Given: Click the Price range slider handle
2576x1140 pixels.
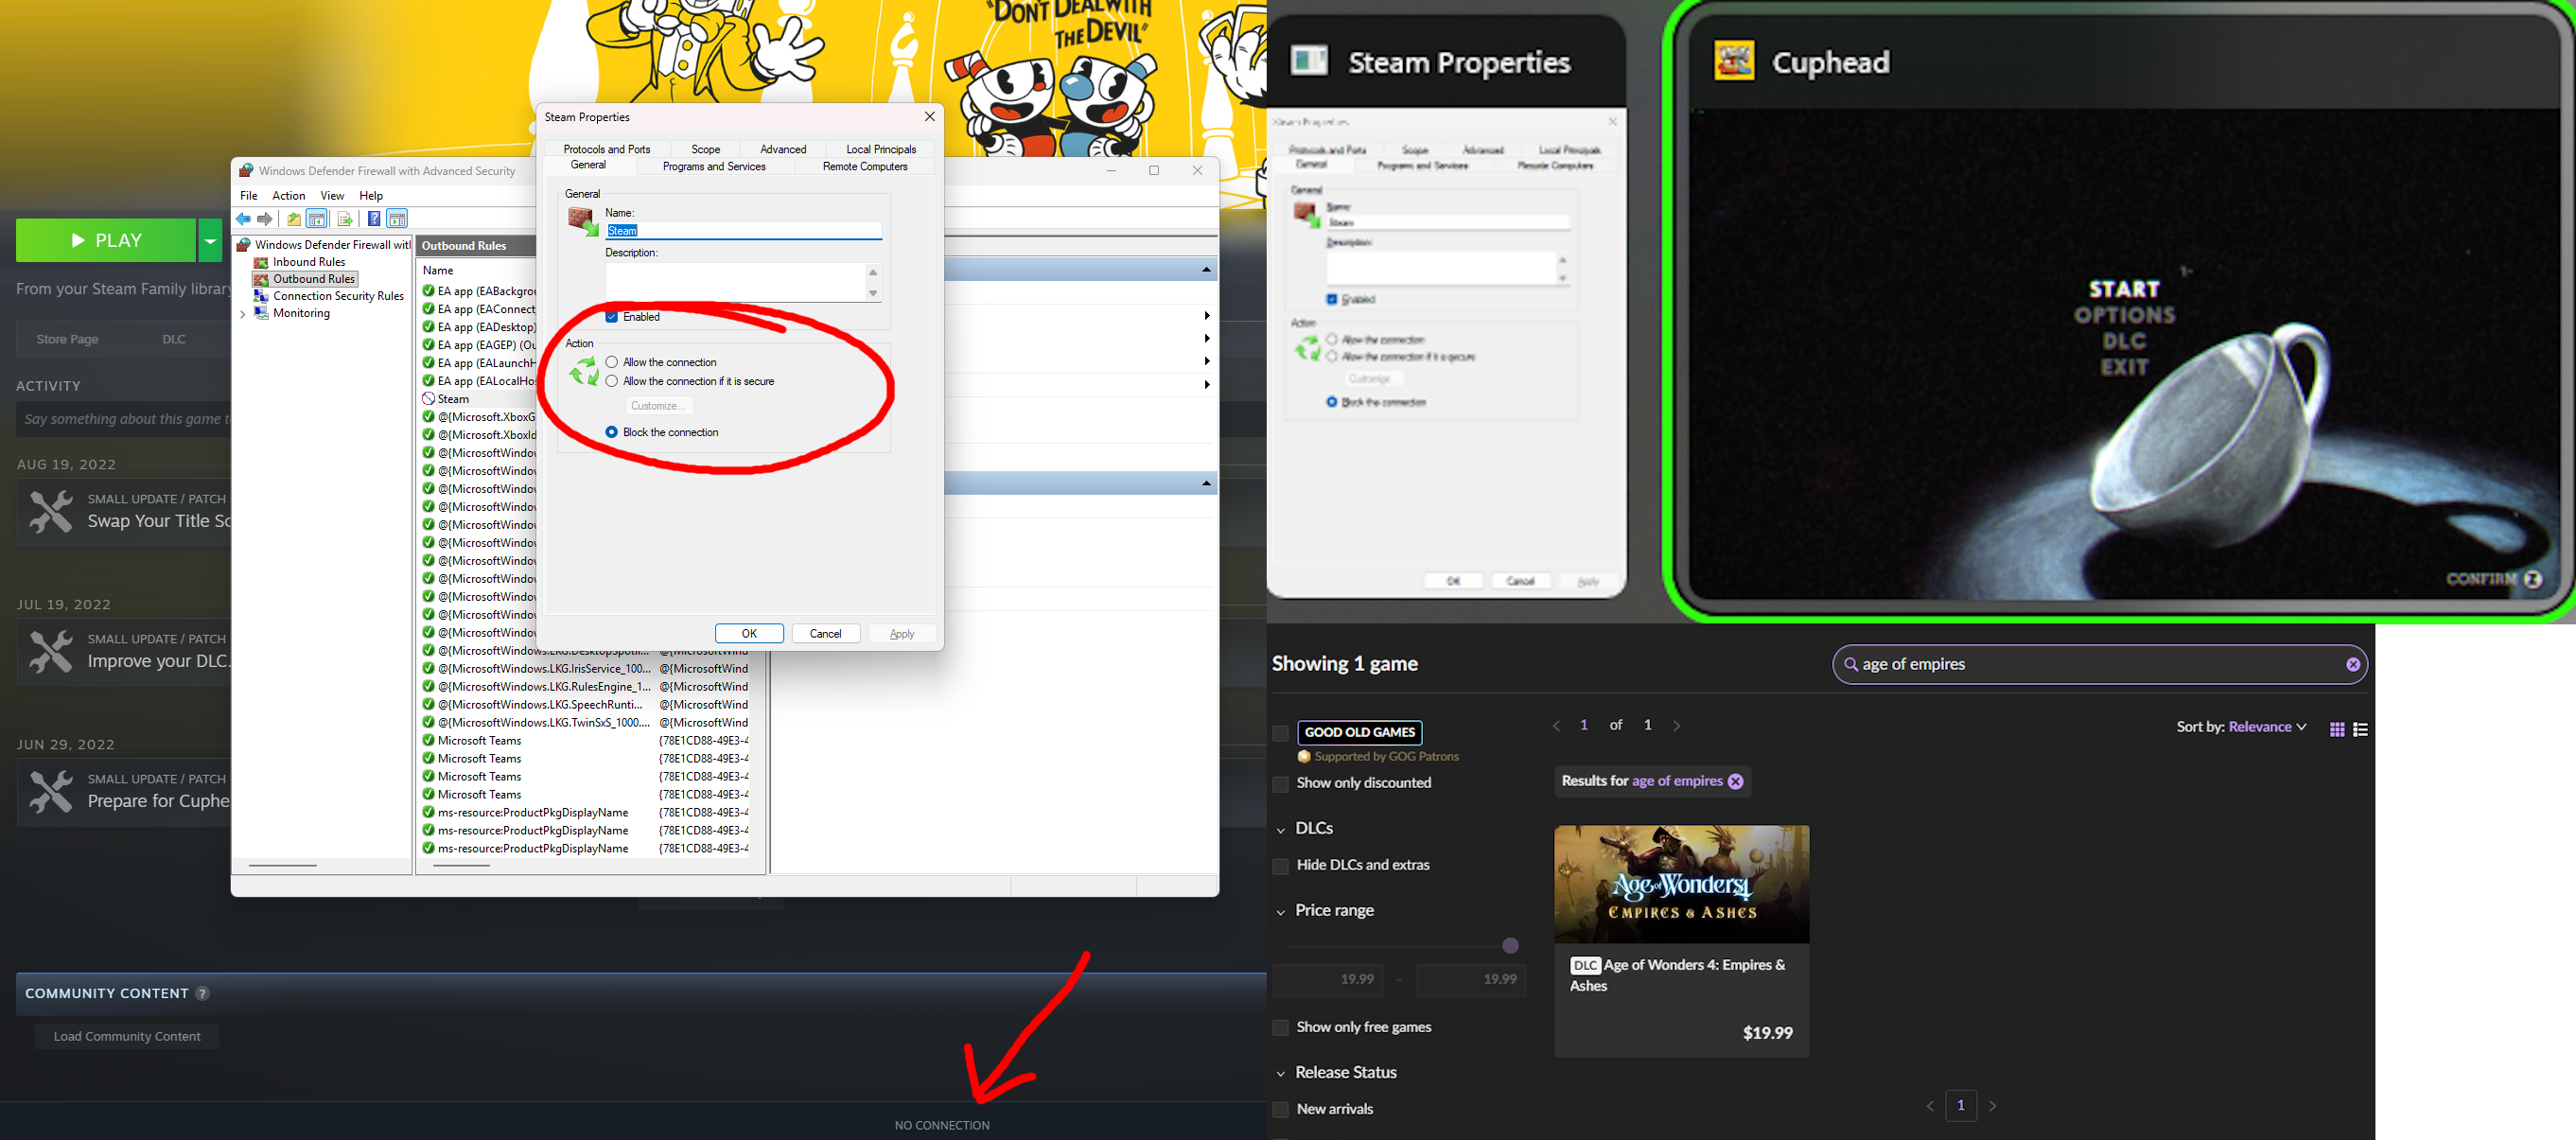Looking at the screenshot, I should 1511,946.
